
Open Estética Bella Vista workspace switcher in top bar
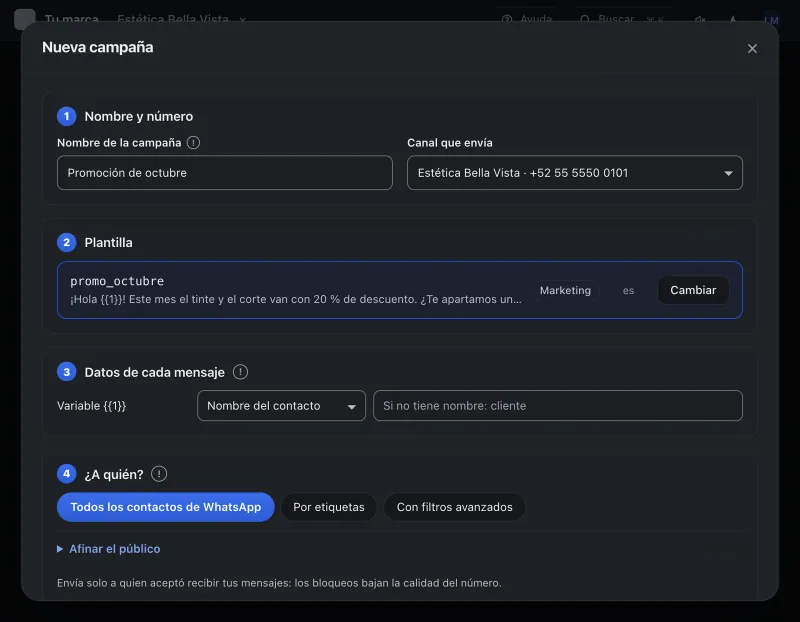pos(181,19)
